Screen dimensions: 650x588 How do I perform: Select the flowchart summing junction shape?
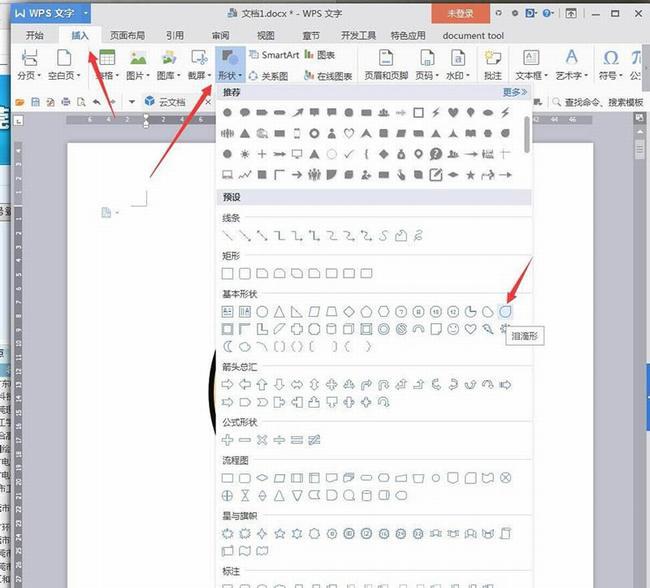505,478
